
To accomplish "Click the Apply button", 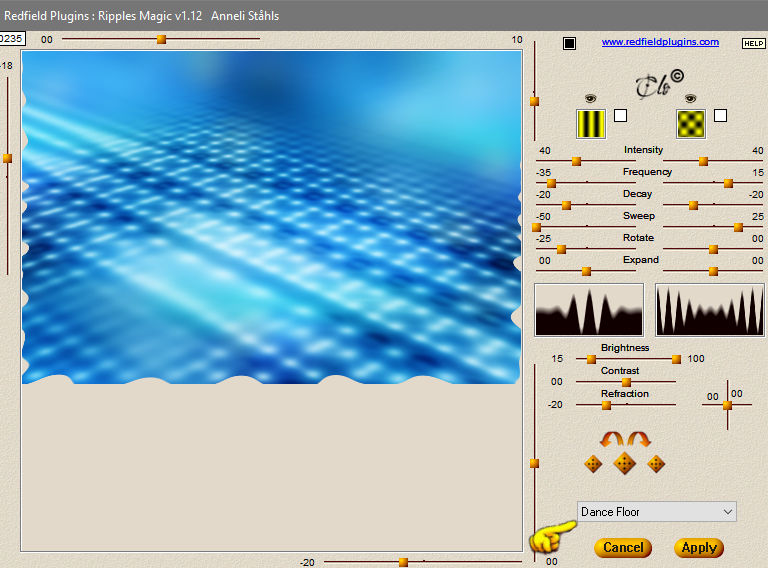I will tap(699, 547).
